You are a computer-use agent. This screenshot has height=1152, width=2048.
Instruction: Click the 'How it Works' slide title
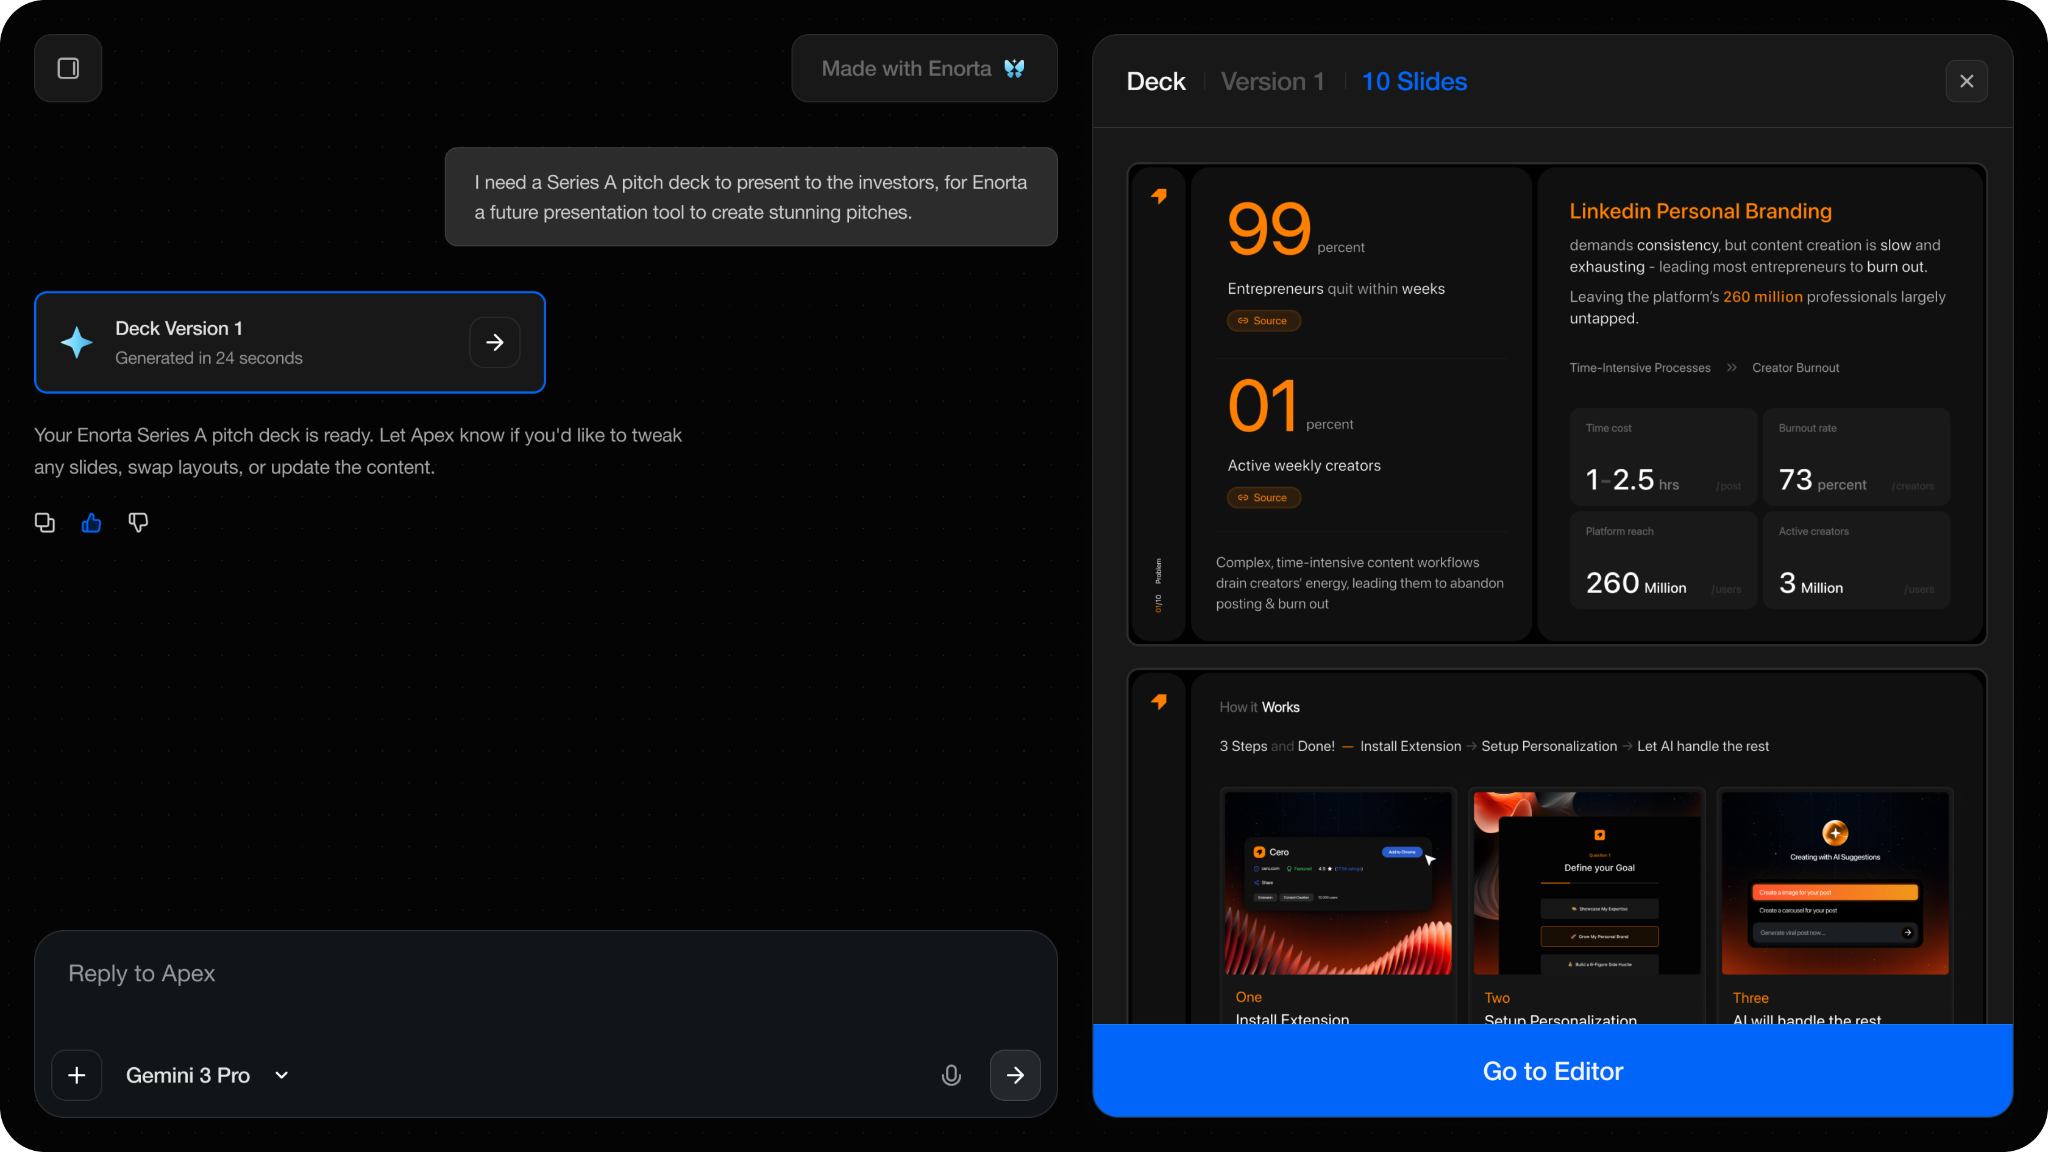1259,707
